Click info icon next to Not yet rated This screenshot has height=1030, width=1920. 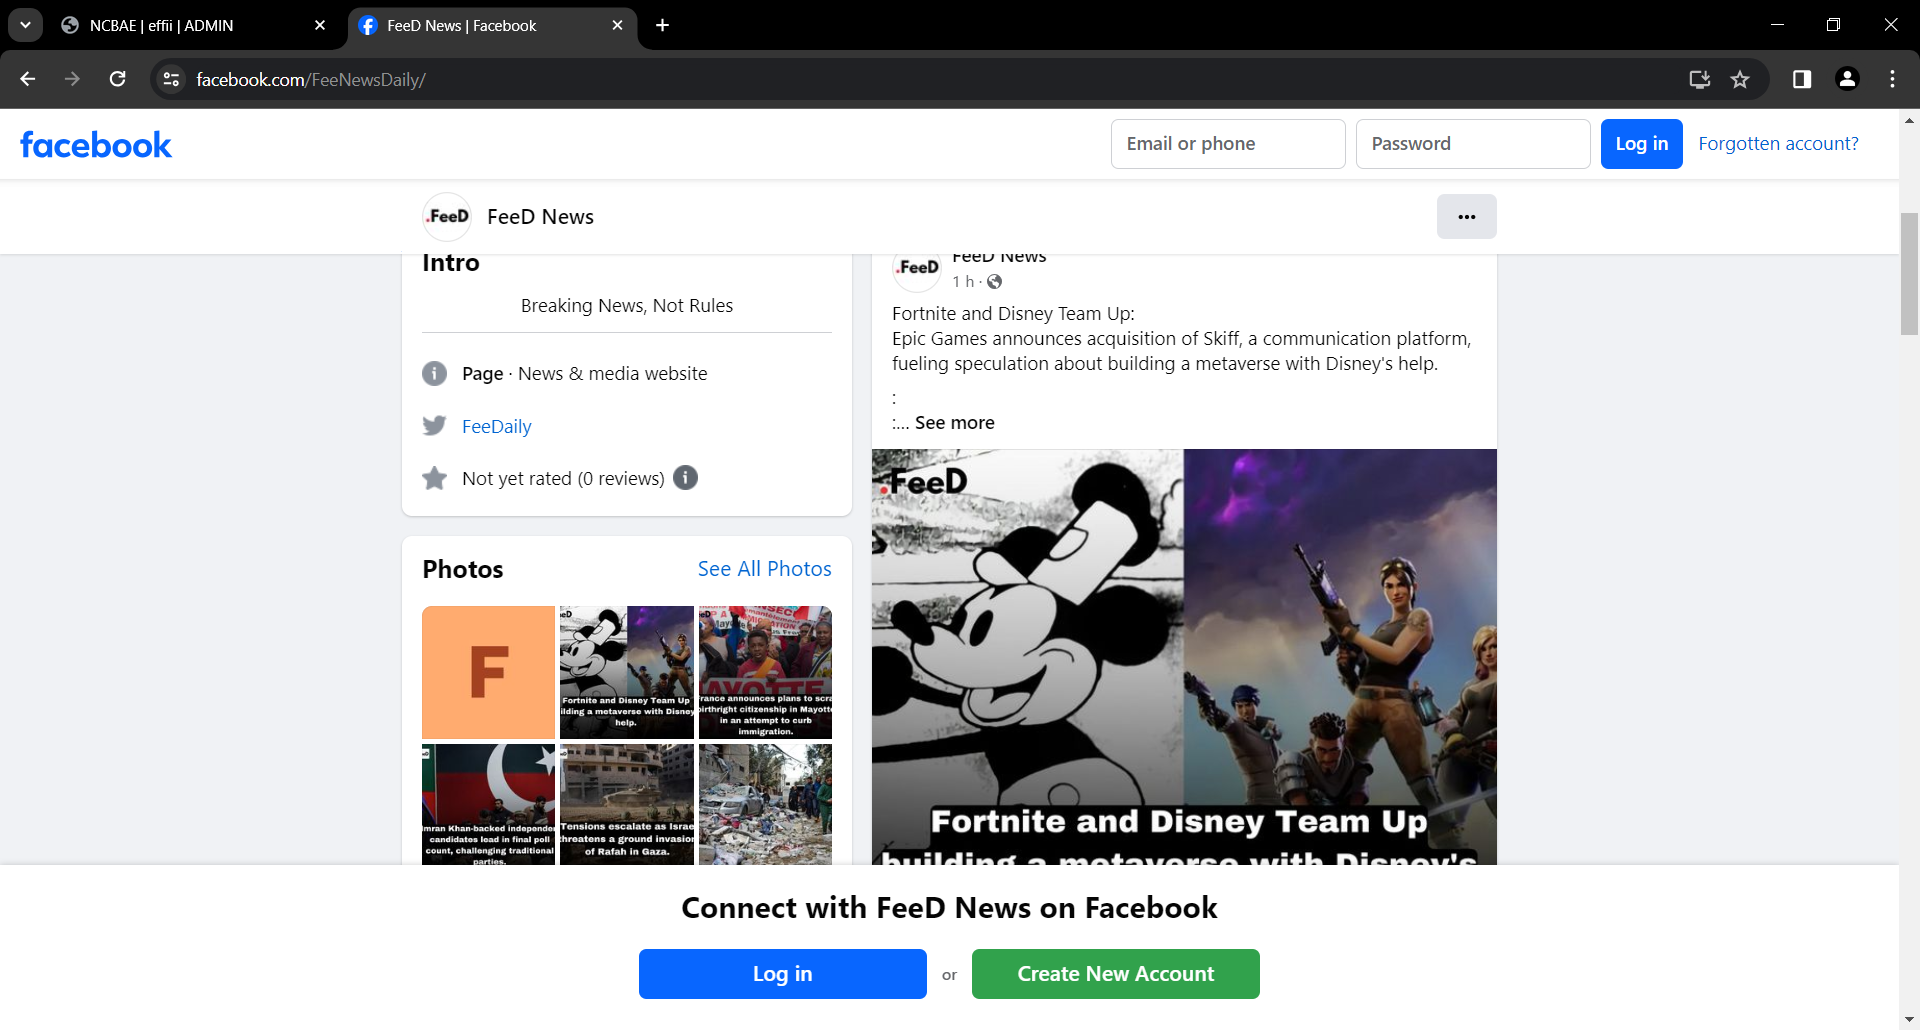685,478
